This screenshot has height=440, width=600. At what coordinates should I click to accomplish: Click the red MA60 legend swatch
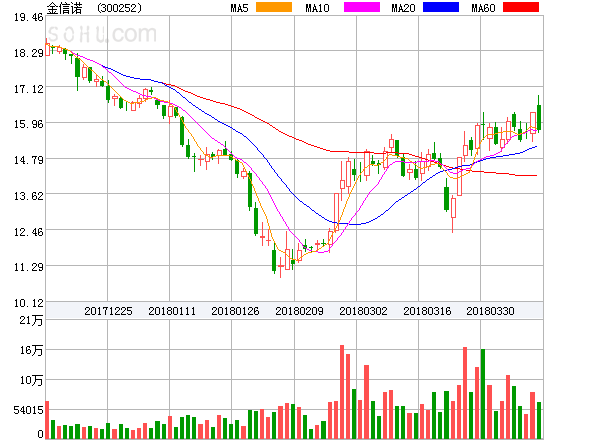pyautogui.click(x=521, y=7)
